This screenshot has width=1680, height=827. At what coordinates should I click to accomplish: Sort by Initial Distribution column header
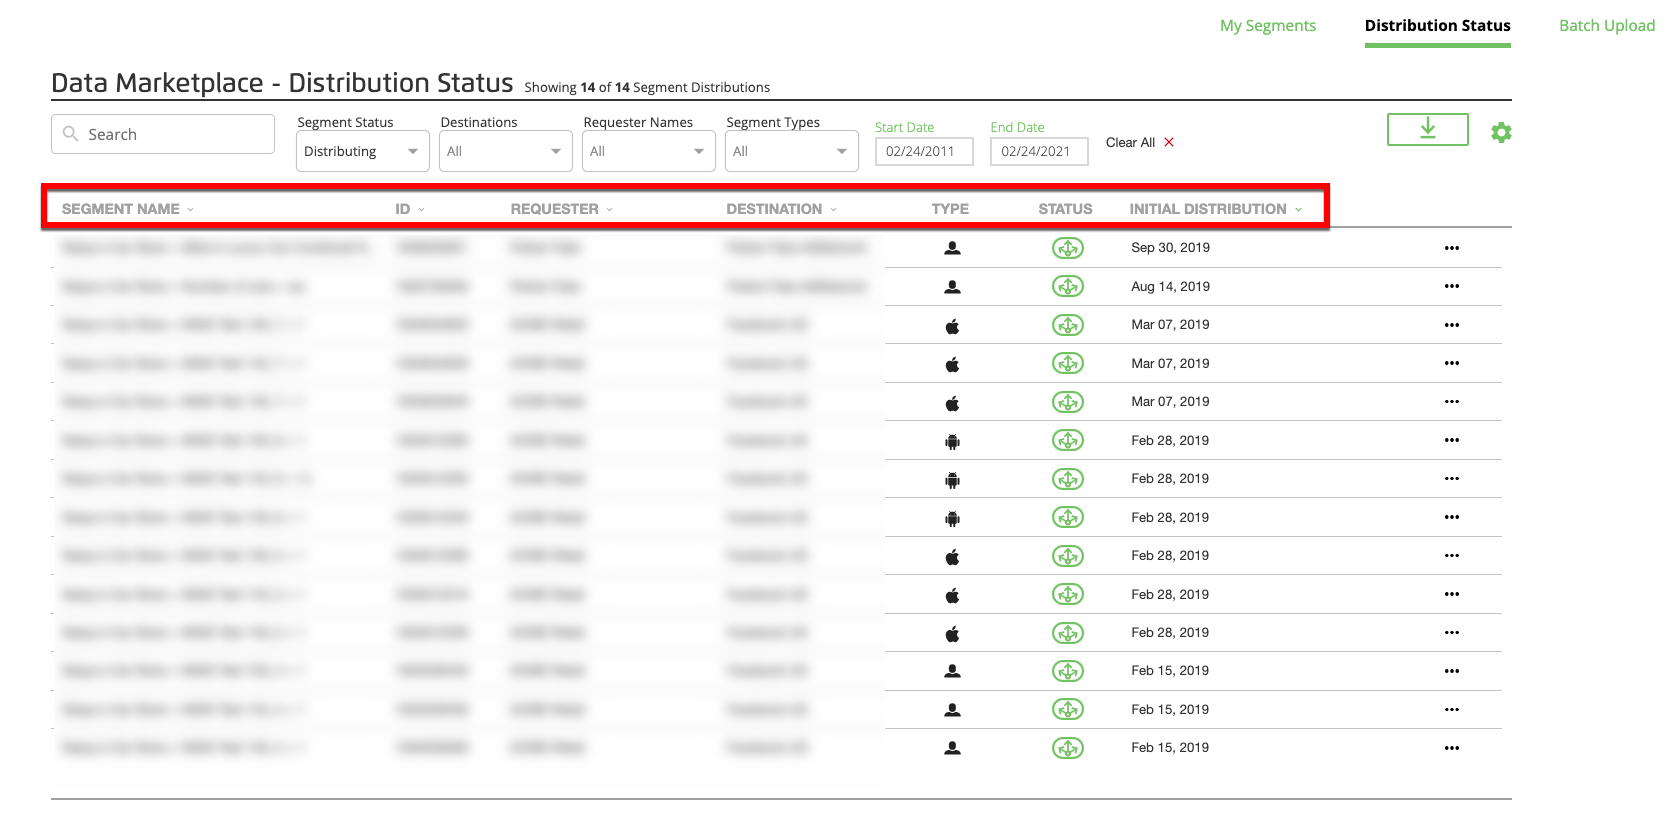(x=1216, y=209)
